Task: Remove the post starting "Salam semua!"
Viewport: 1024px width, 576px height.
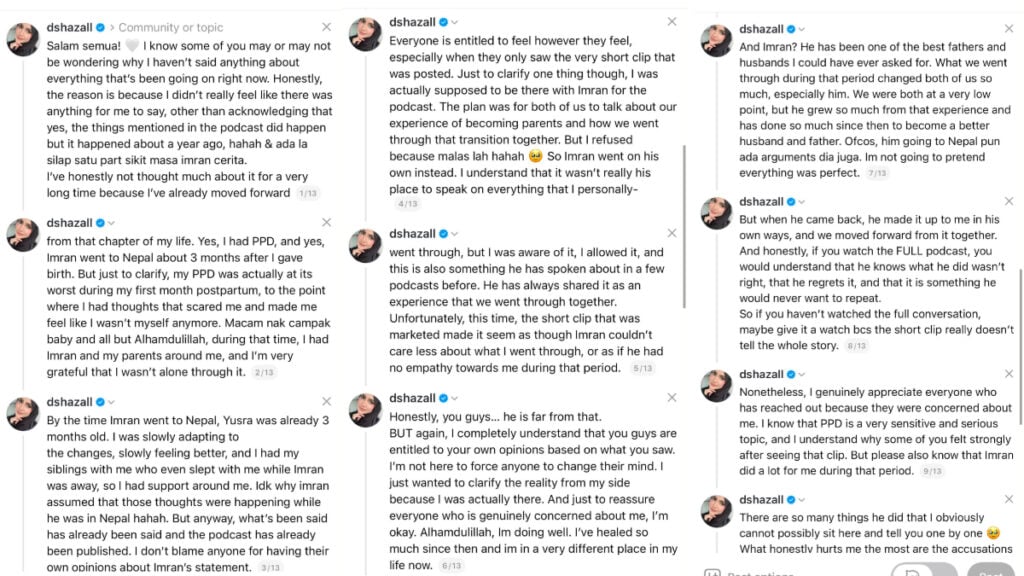Action: point(327,27)
